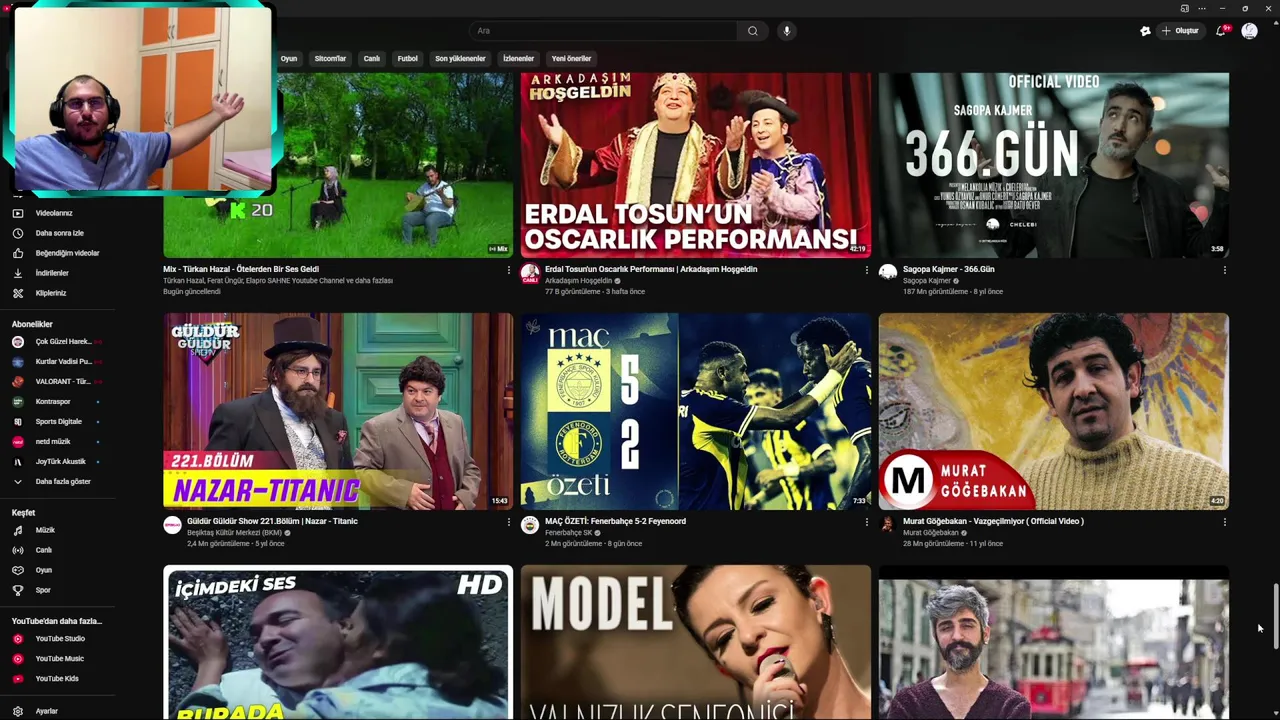
Task: Open the Beşiktaş Kültür Merkezi (BKM) channel link
Action: 234,533
